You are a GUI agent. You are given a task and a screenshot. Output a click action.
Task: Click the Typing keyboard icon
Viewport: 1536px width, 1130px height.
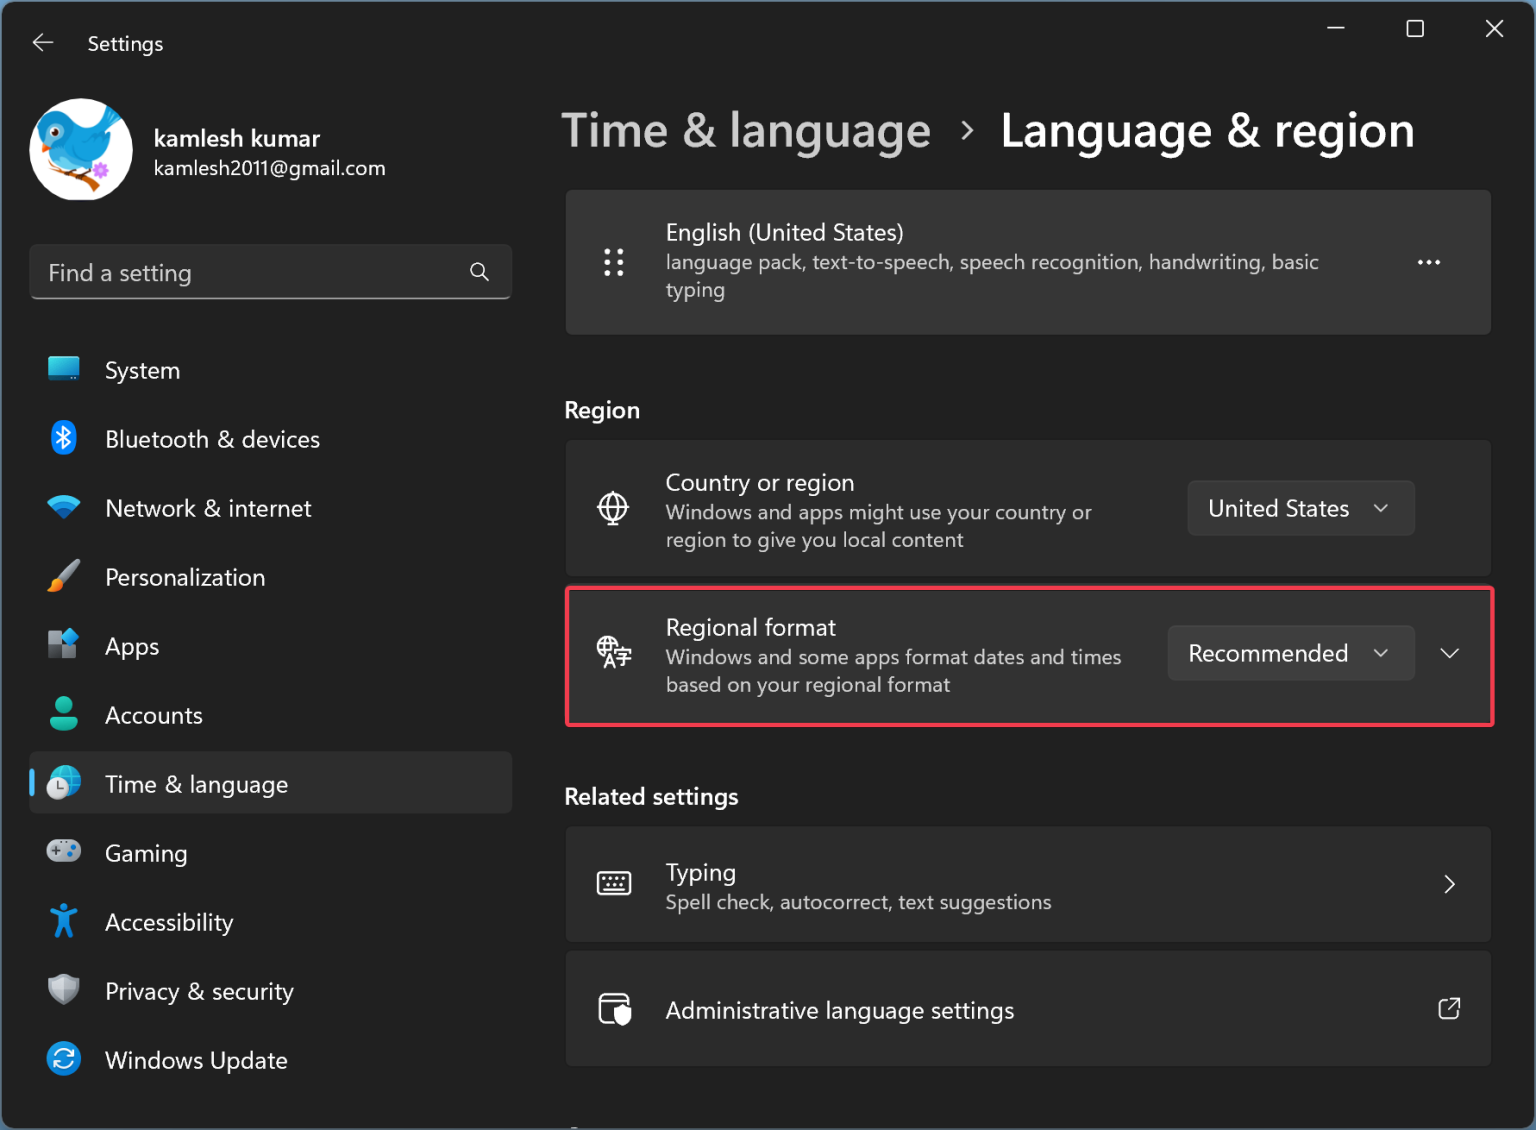(x=614, y=883)
